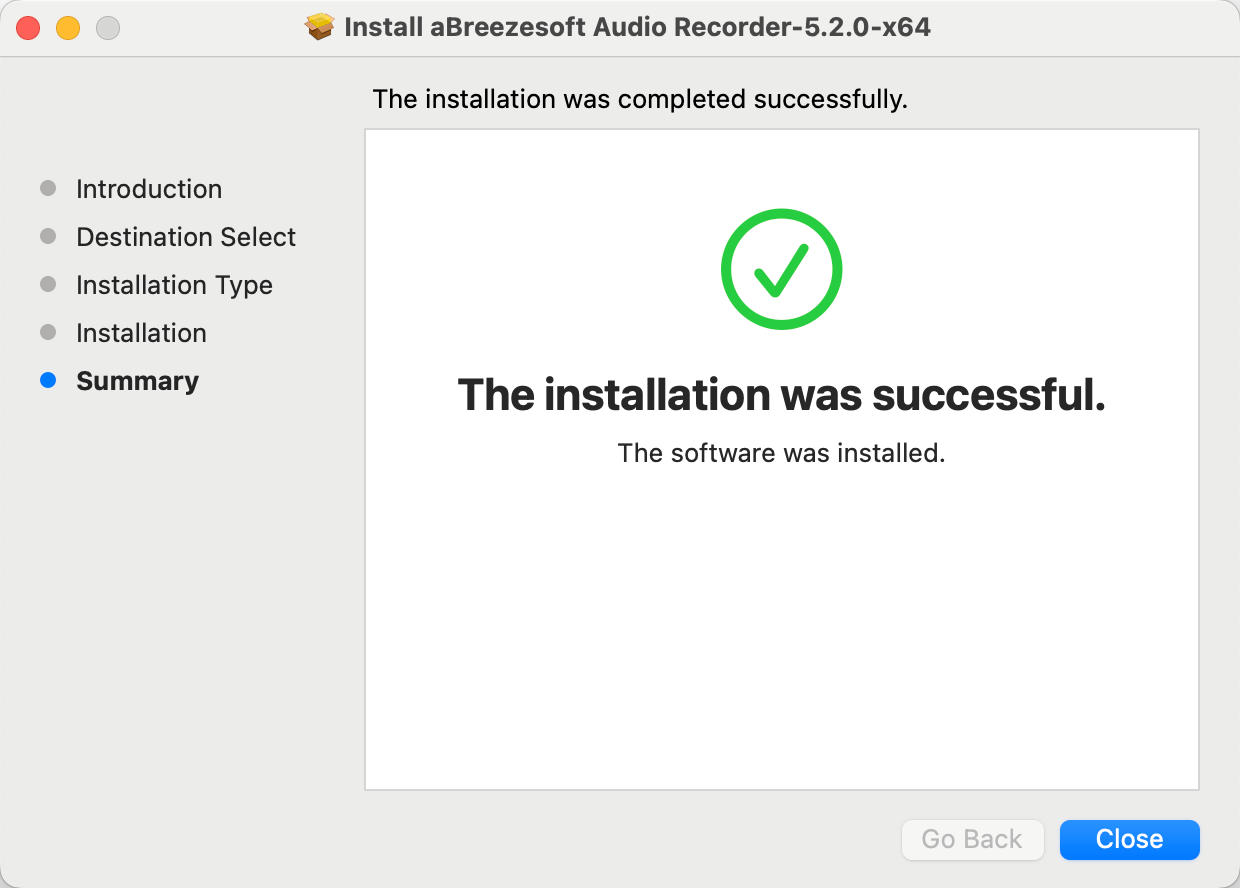
Task: Click the software was installed message
Action: click(x=781, y=452)
